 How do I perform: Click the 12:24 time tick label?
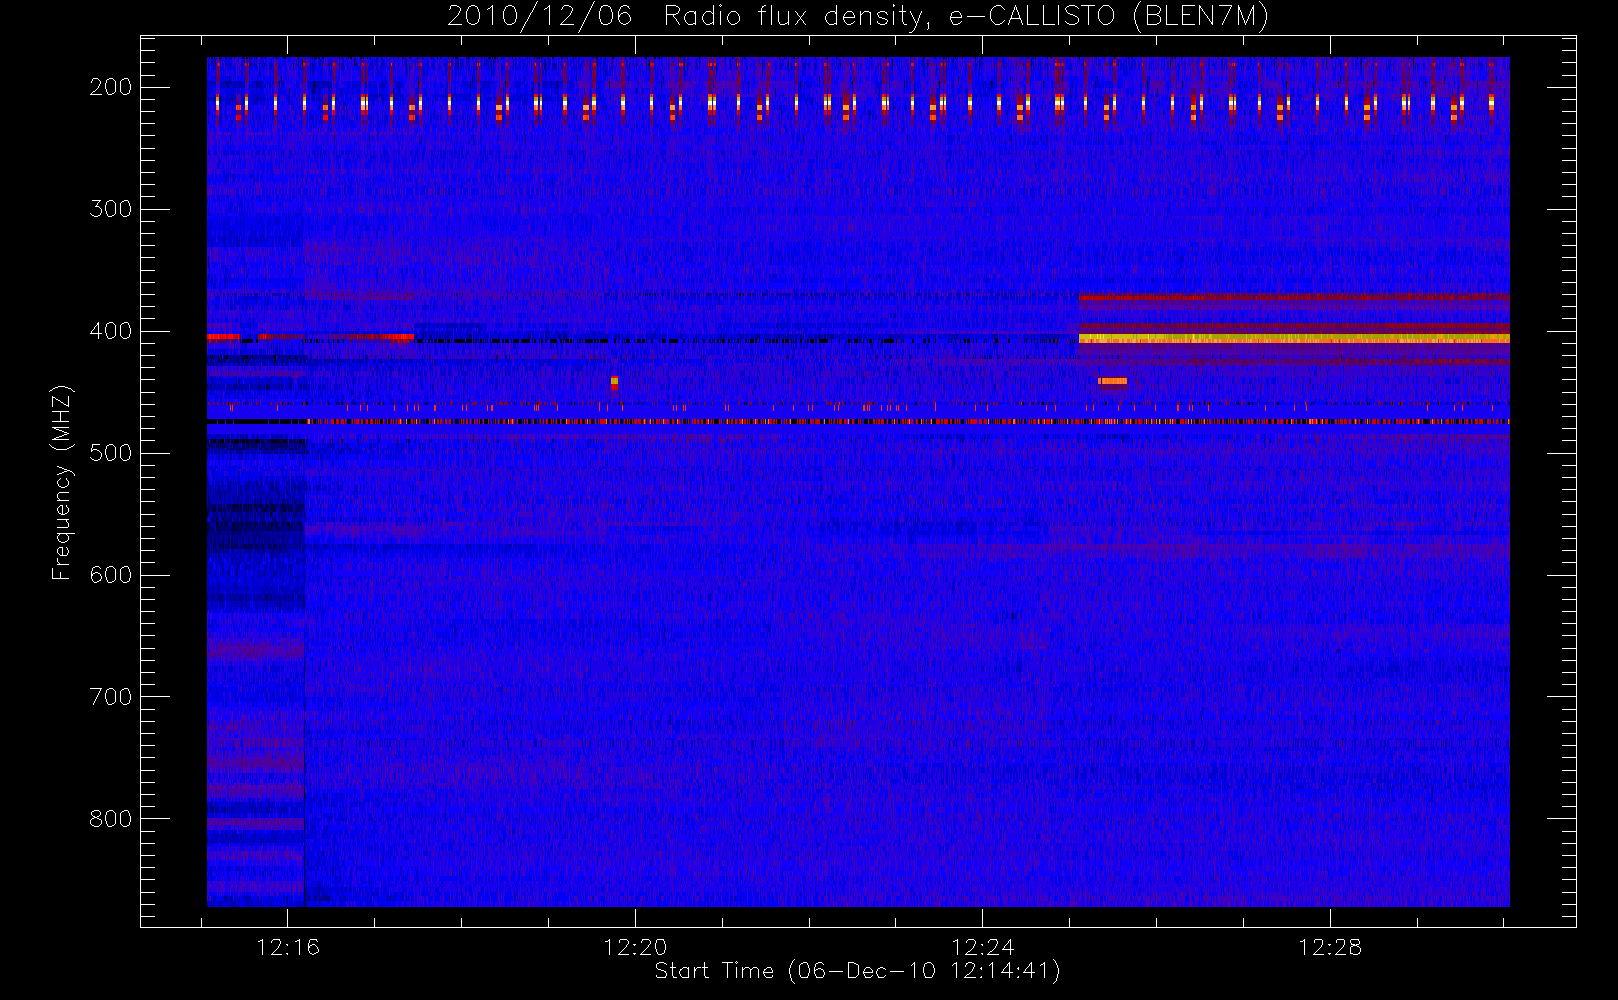click(982, 947)
